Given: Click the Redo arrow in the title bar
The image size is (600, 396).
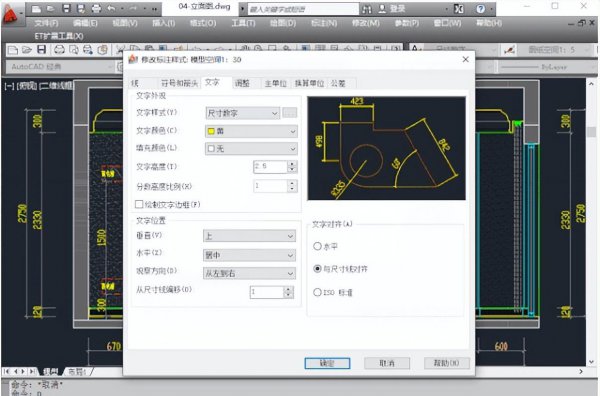Looking at the screenshot, I should pyautogui.click(x=133, y=8).
